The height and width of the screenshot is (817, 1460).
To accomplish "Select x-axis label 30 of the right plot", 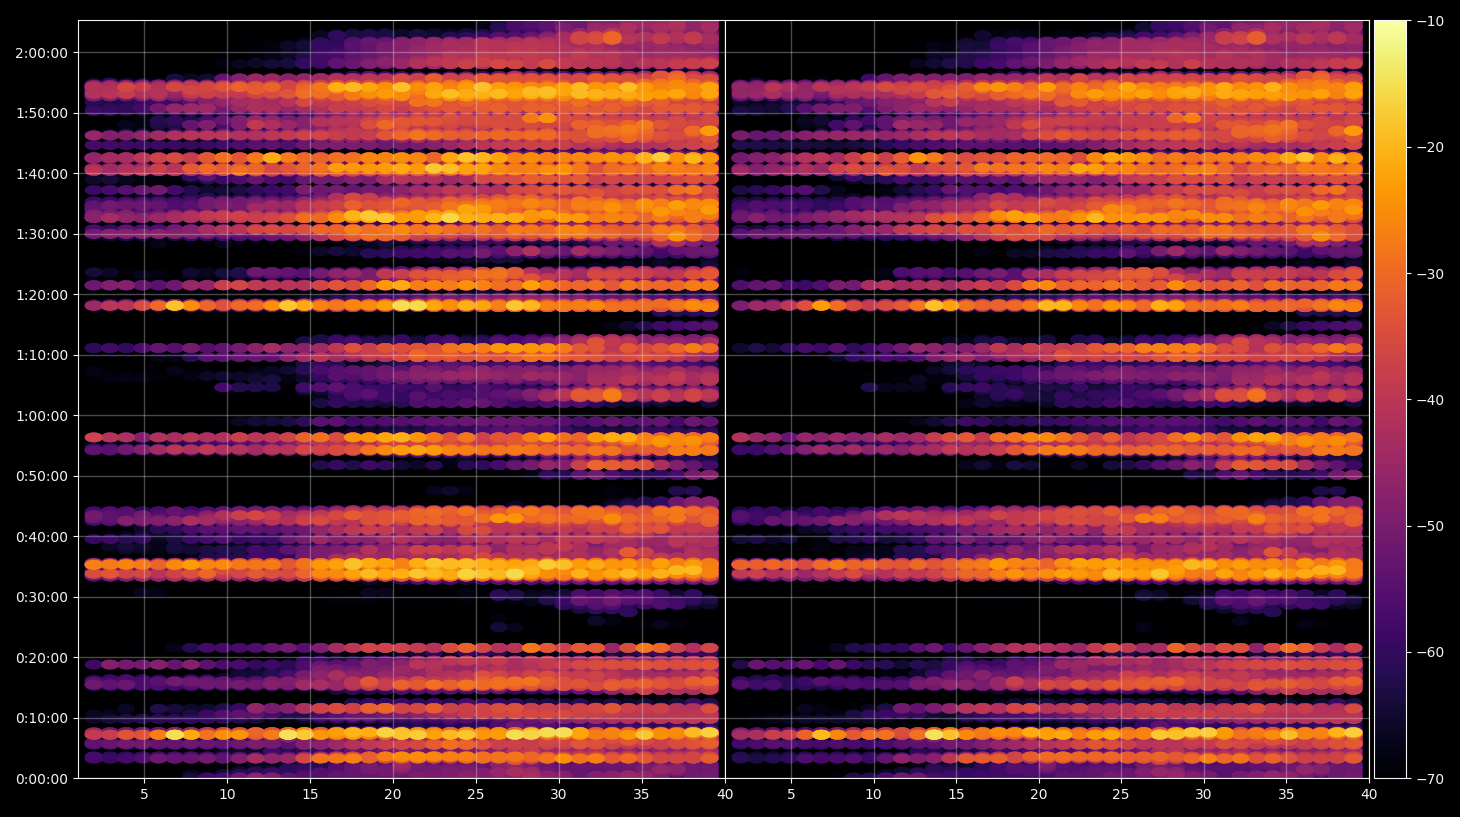I will point(1203,795).
